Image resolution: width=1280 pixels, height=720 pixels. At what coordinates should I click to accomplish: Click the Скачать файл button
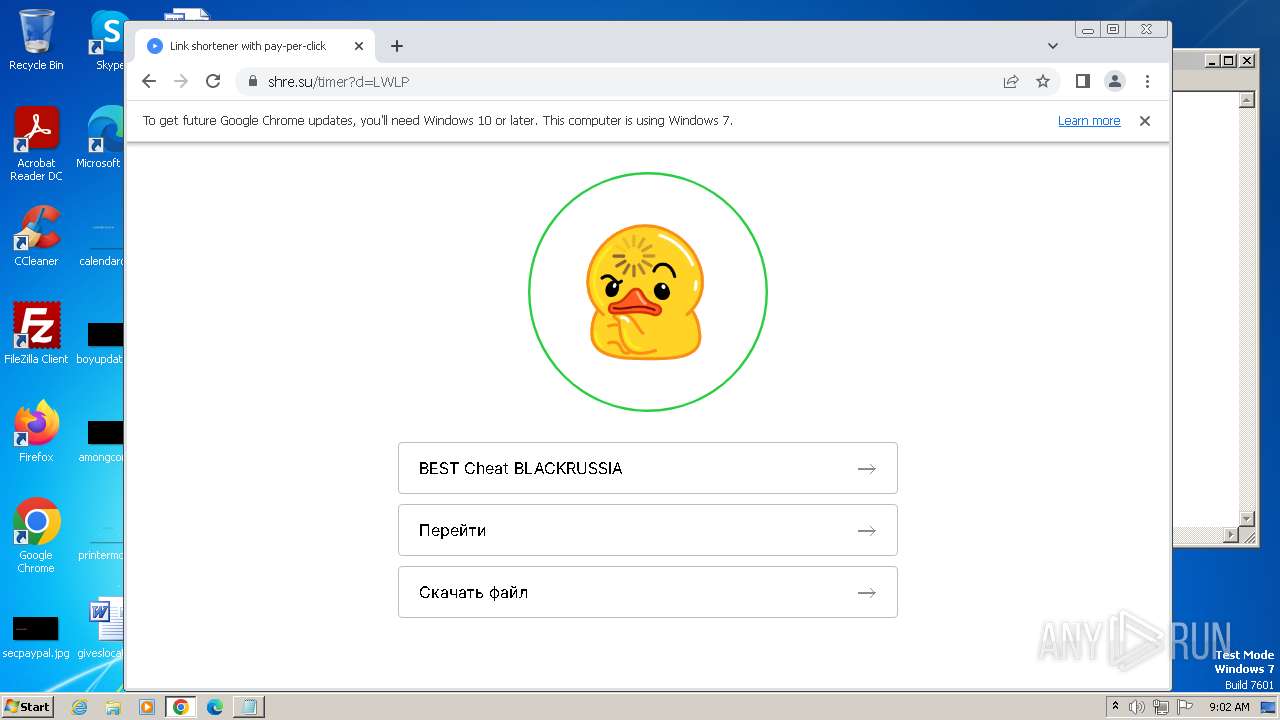(x=648, y=592)
